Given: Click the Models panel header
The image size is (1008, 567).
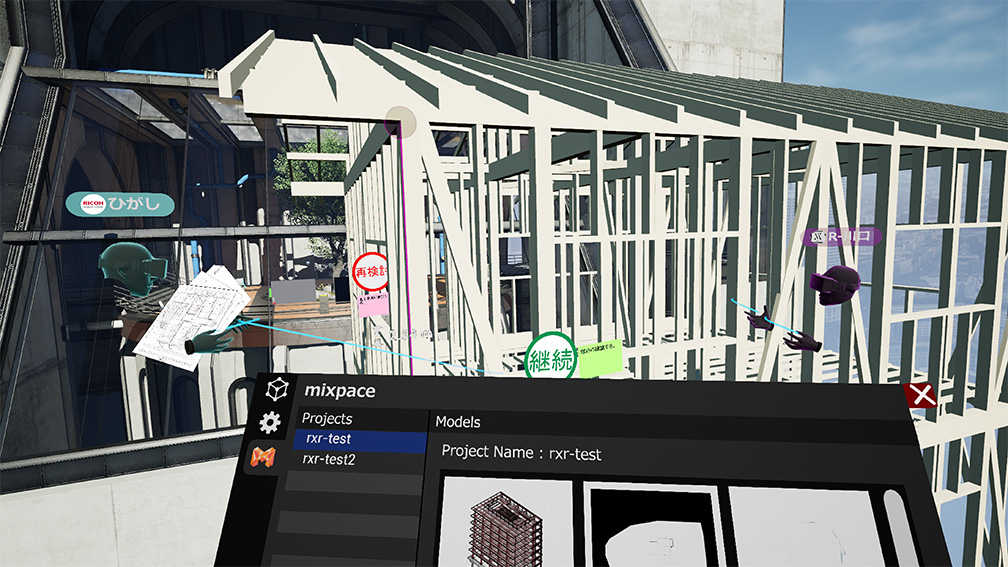Looking at the screenshot, I should click(458, 422).
